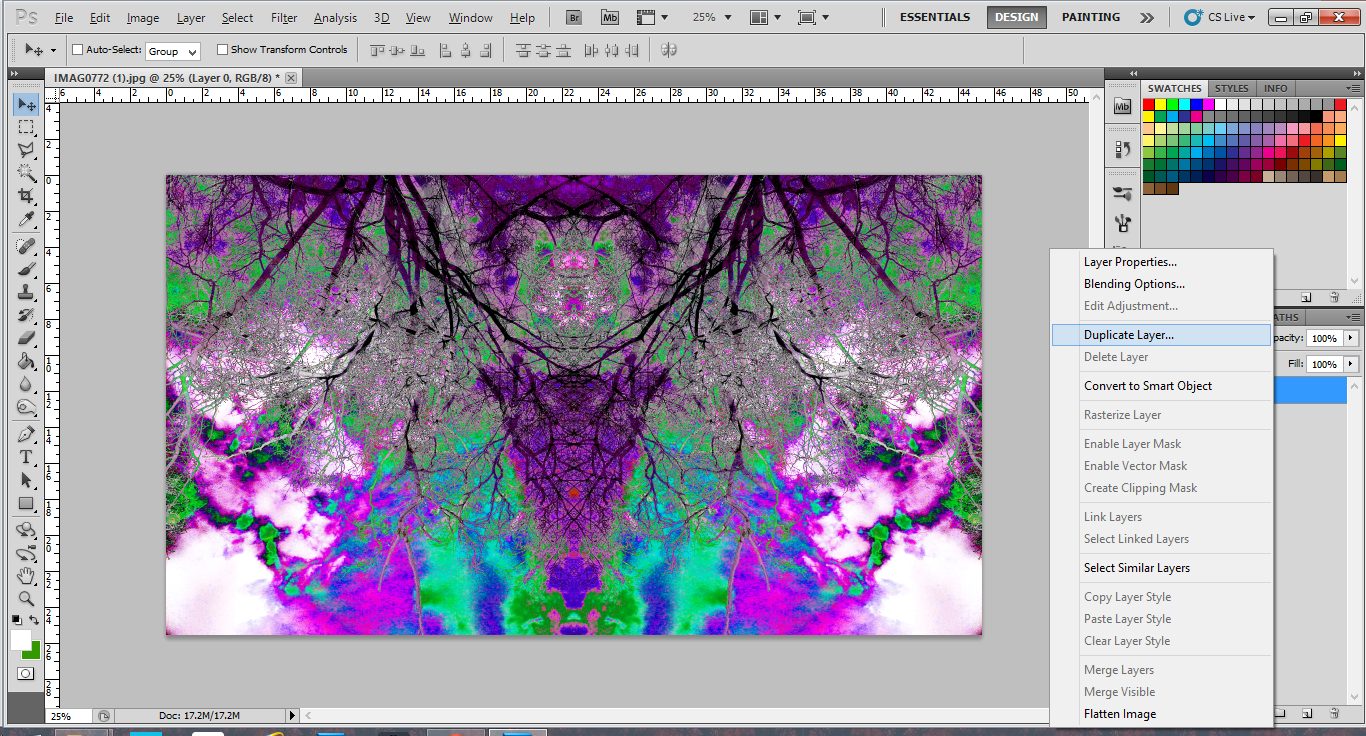Screen dimensions: 1366x736
Task: Select the Rectangle shape tool
Action: (x=26, y=503)
